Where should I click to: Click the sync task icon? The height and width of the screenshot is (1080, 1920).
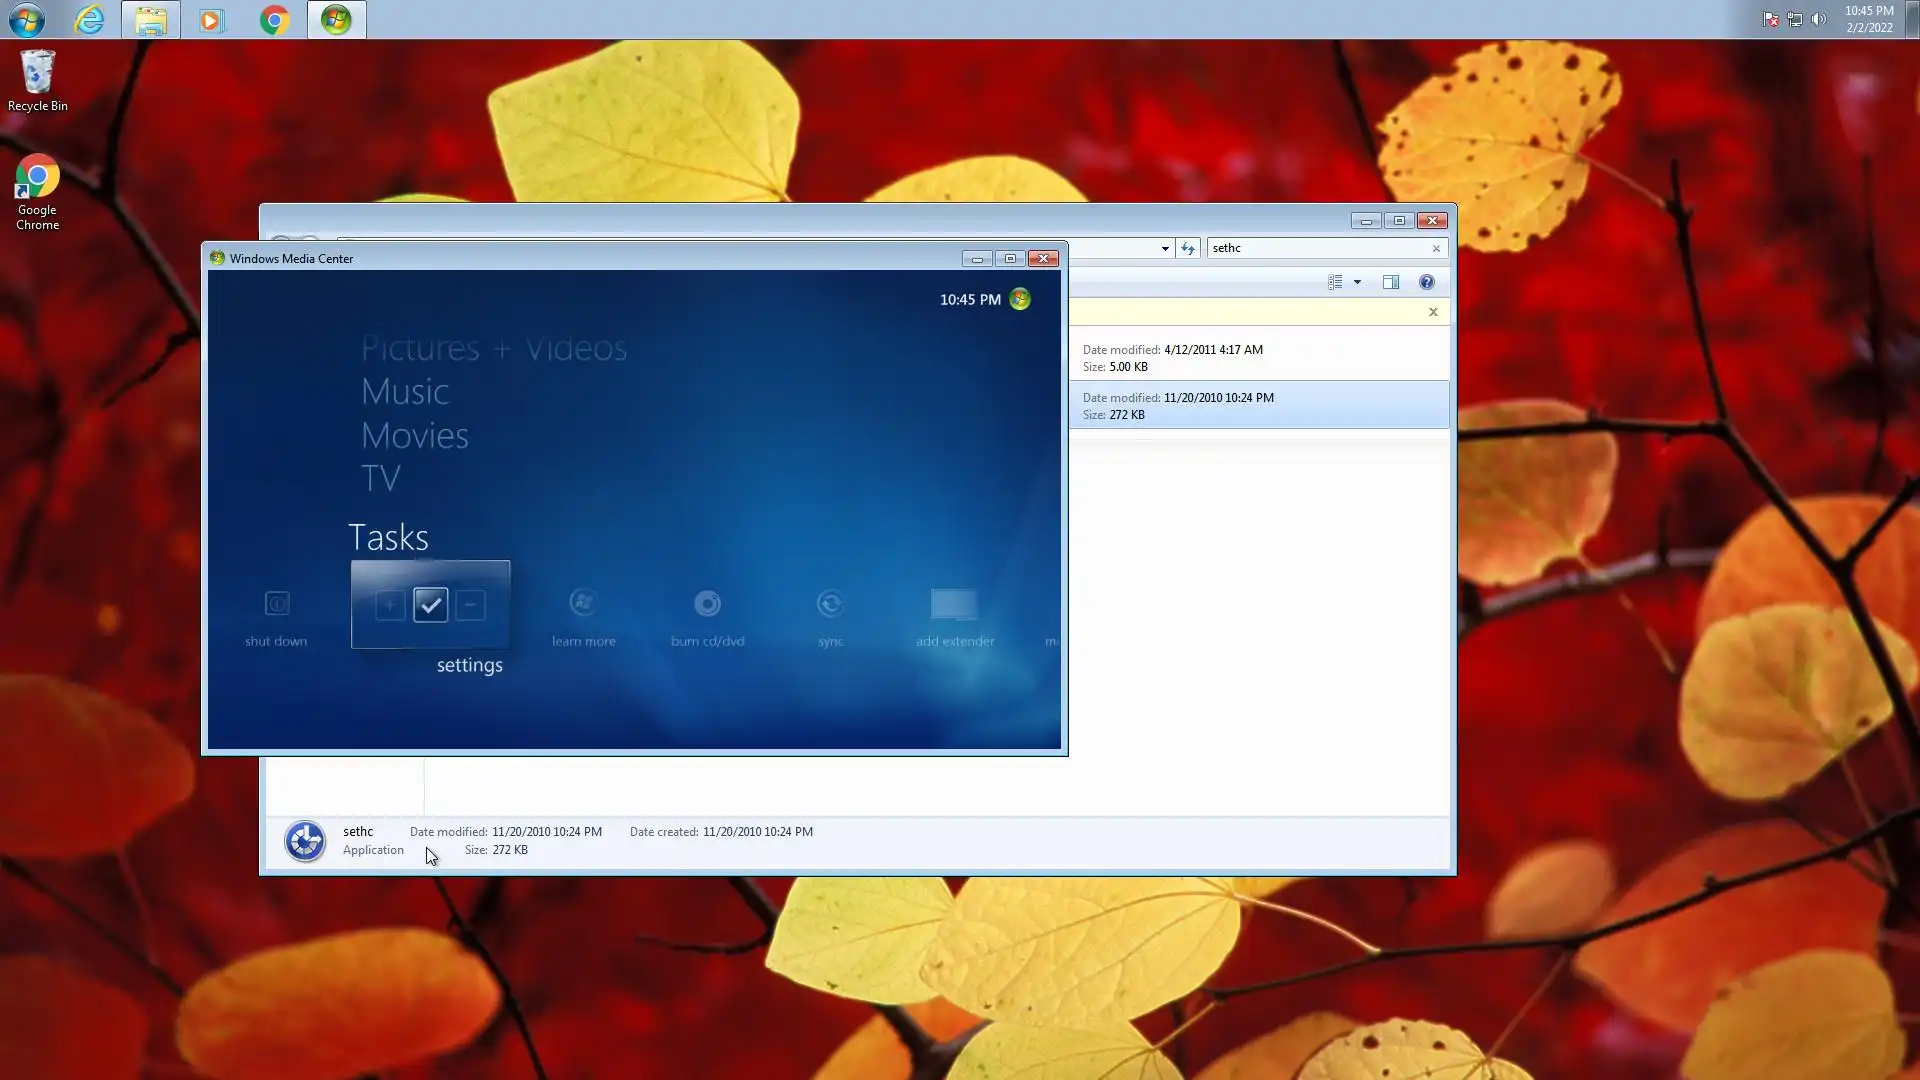830,604
